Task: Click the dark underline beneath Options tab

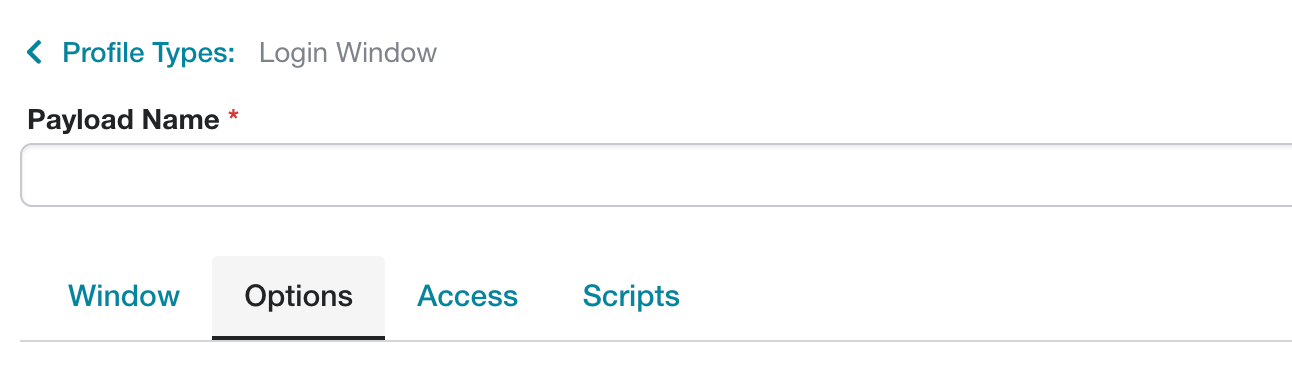Action: (x=298, y=337)
